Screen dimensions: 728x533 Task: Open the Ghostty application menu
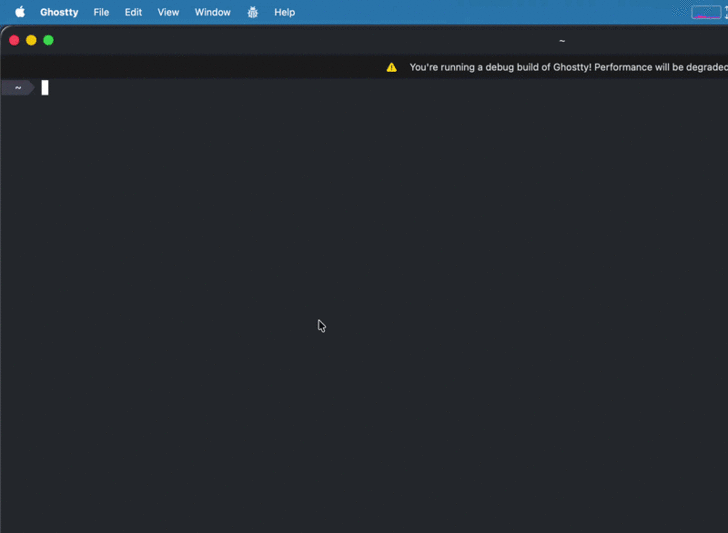pos(59,13)
